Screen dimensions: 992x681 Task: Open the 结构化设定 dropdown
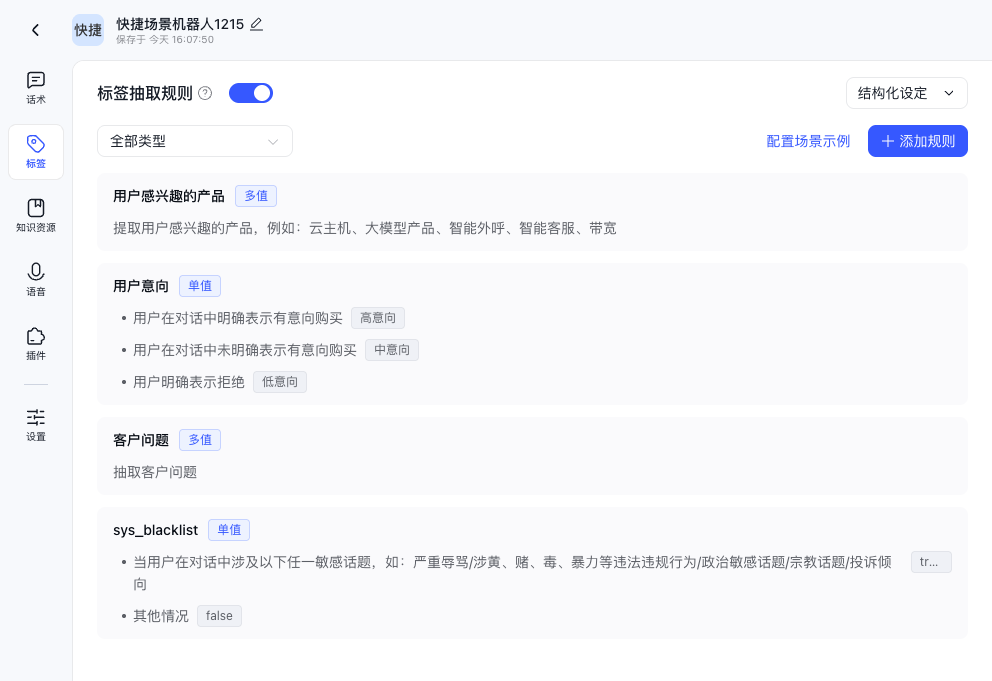[906, 93]
